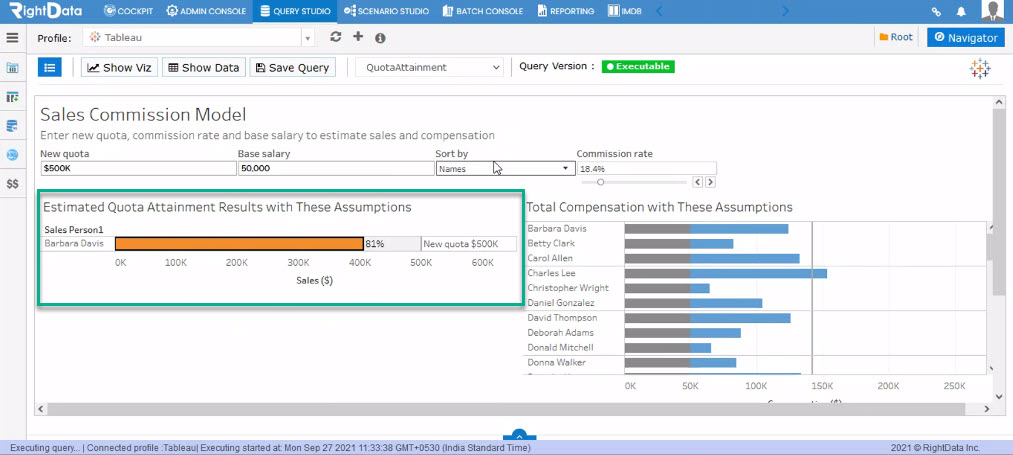This screenshot has width=1013, height=455.
Task: Click the Show Viz button
Action: (x=120, y=67)
